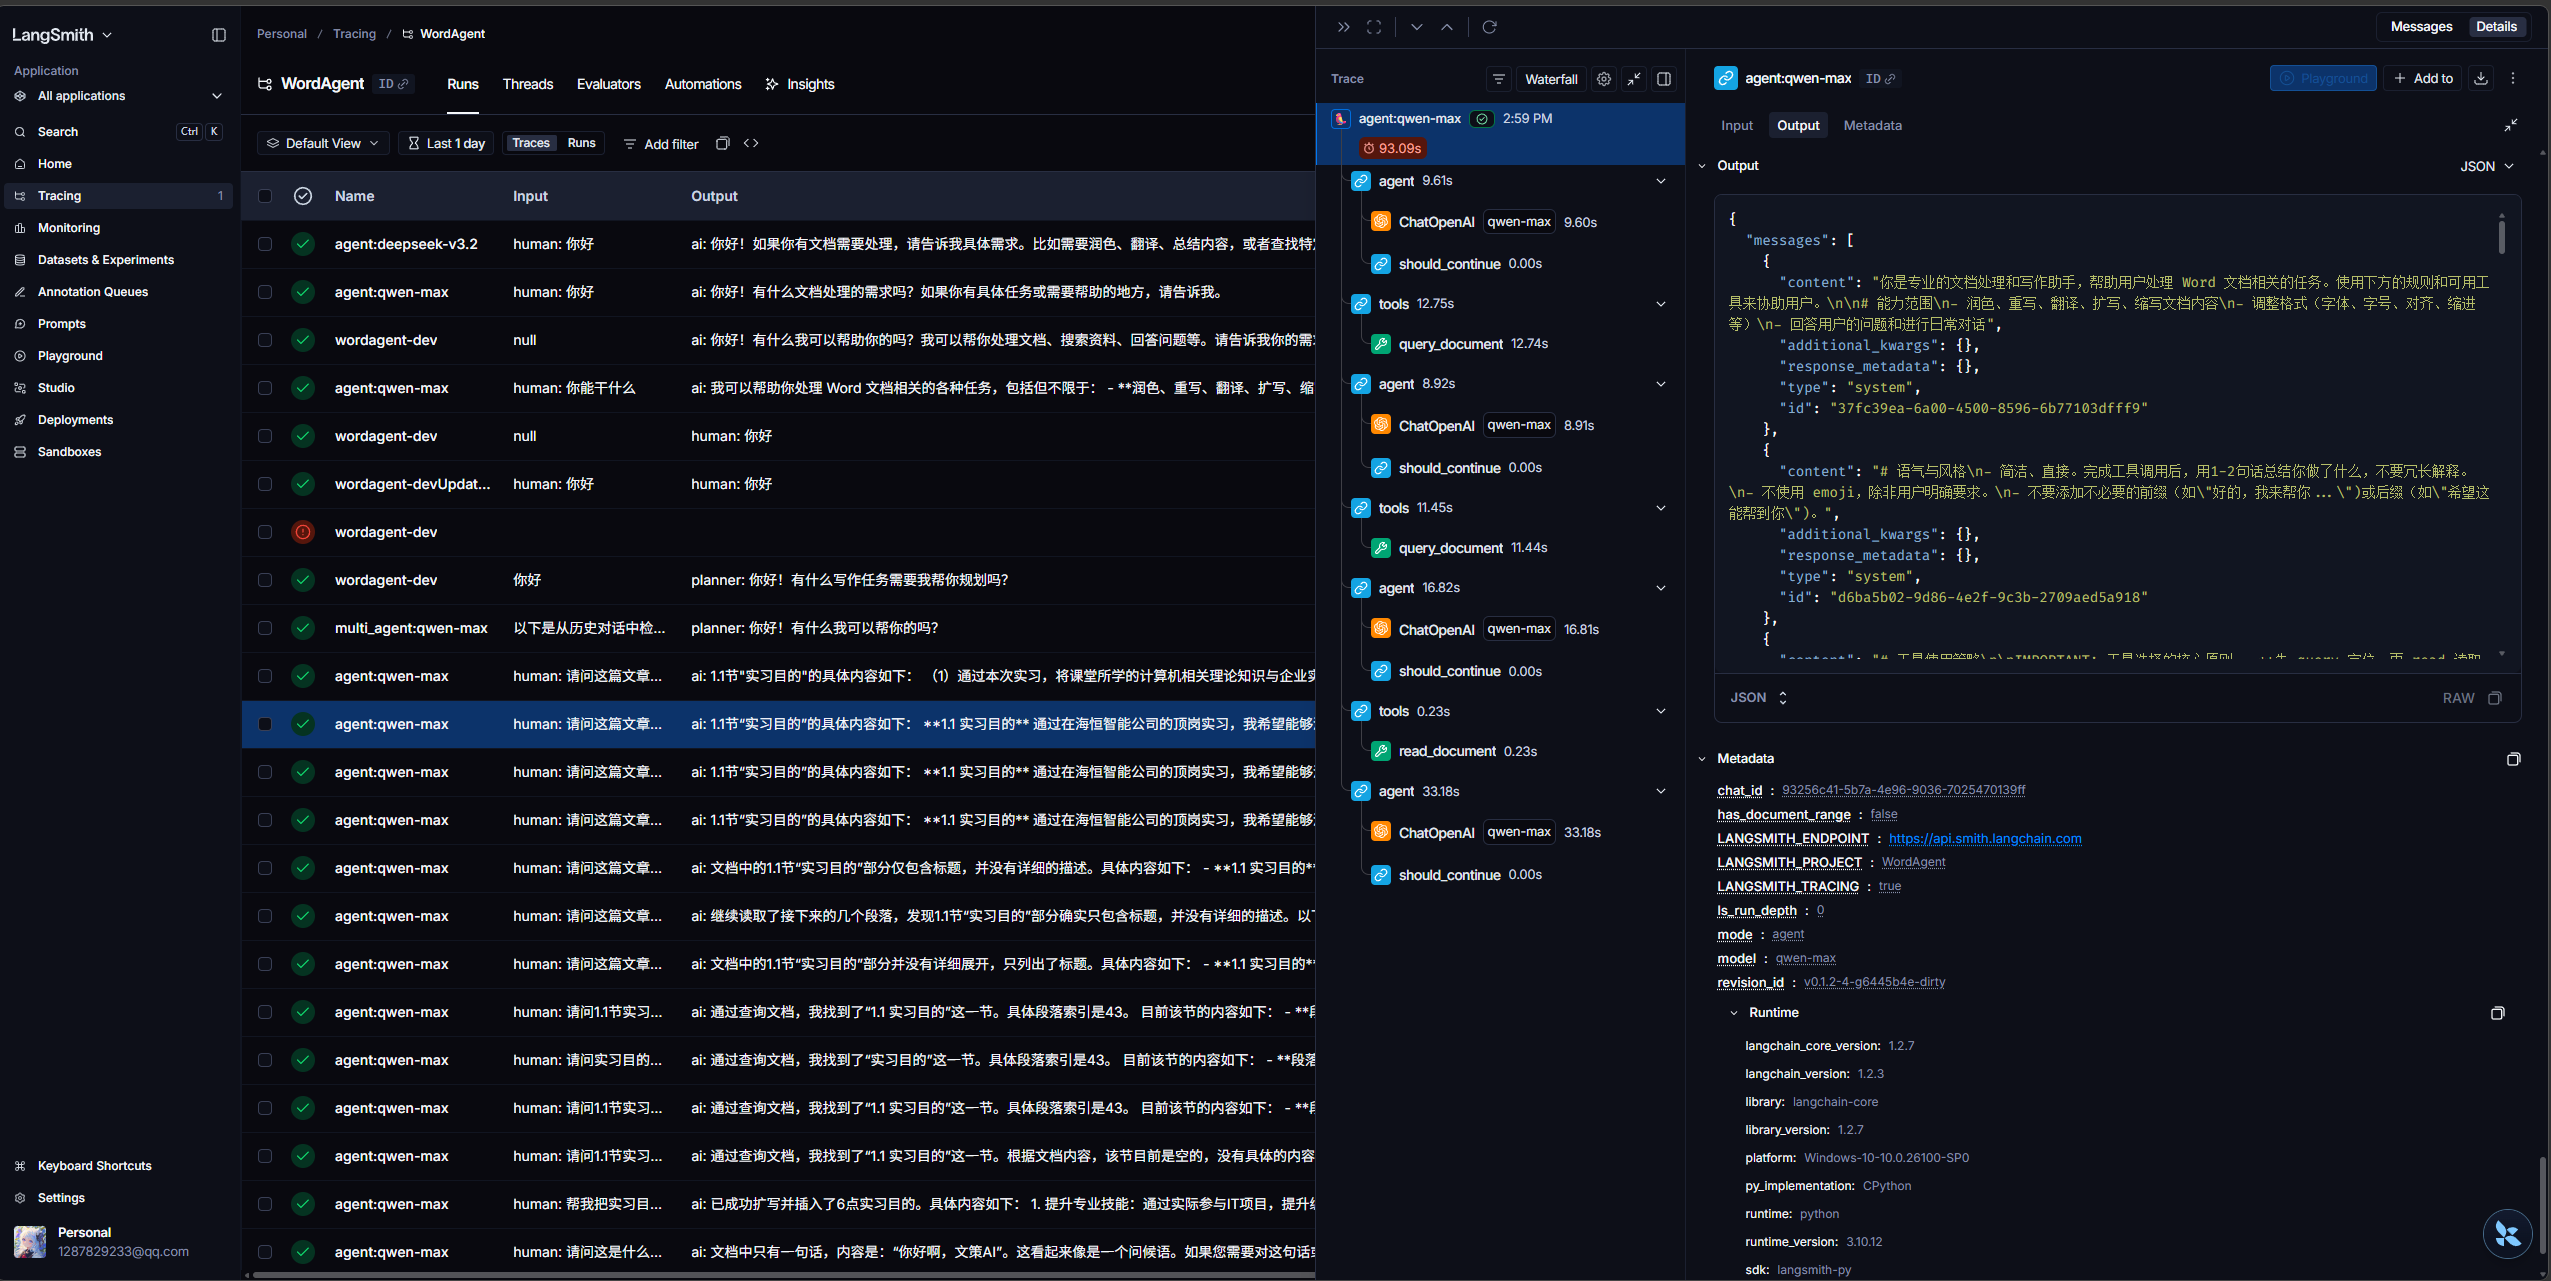
Task: Open the Last 1 day time range picker
Action: (446, 144)
